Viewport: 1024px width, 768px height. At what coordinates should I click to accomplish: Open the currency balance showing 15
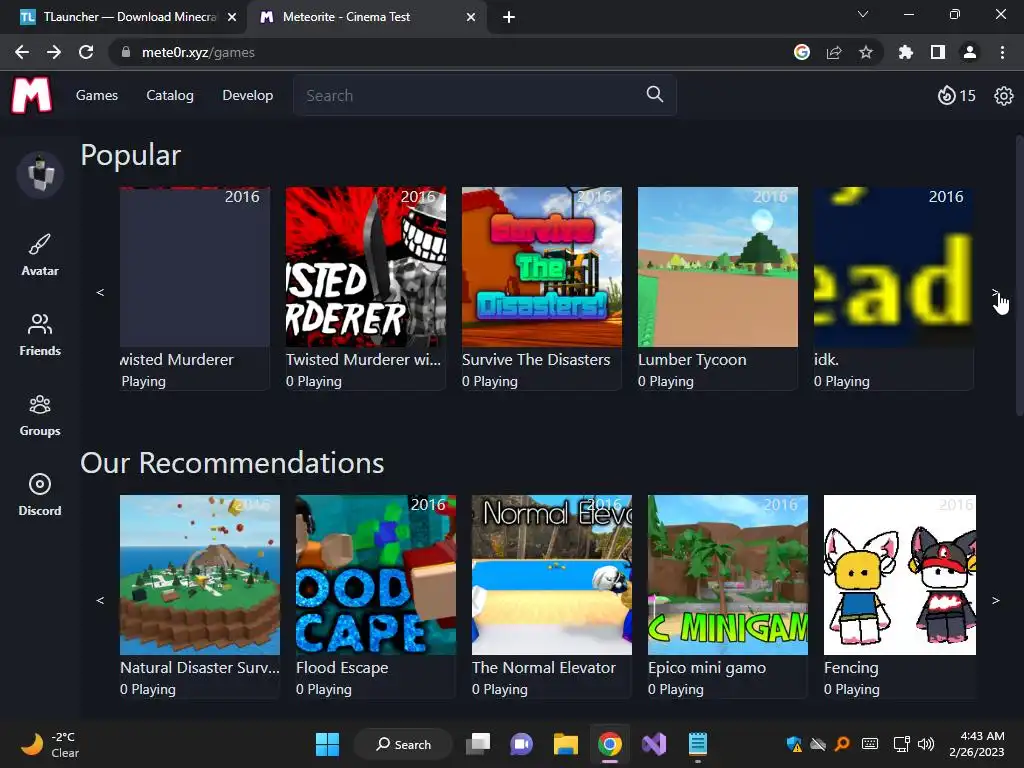click(956, 95)
